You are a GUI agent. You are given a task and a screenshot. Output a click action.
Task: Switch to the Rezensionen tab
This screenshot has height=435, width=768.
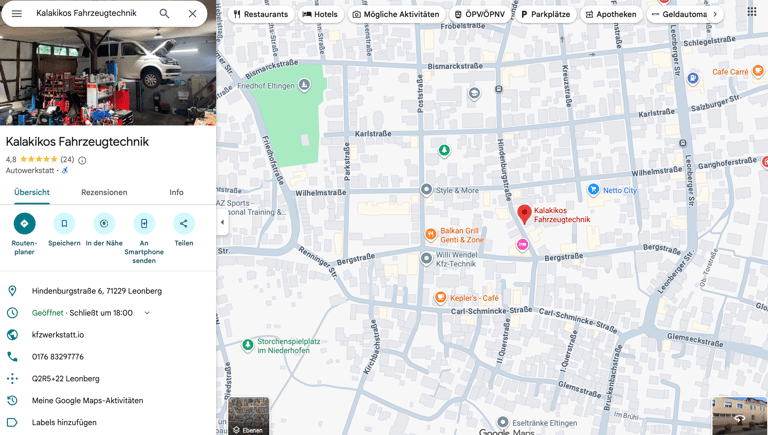coord(104,193)
